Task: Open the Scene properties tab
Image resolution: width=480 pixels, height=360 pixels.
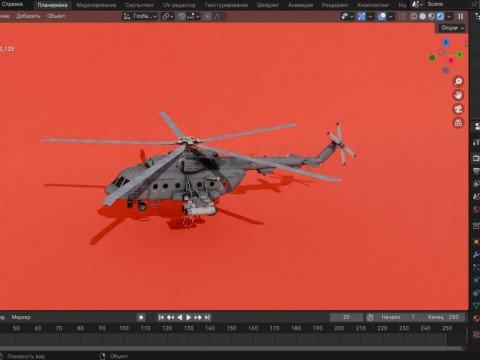Action: point(476,197)
